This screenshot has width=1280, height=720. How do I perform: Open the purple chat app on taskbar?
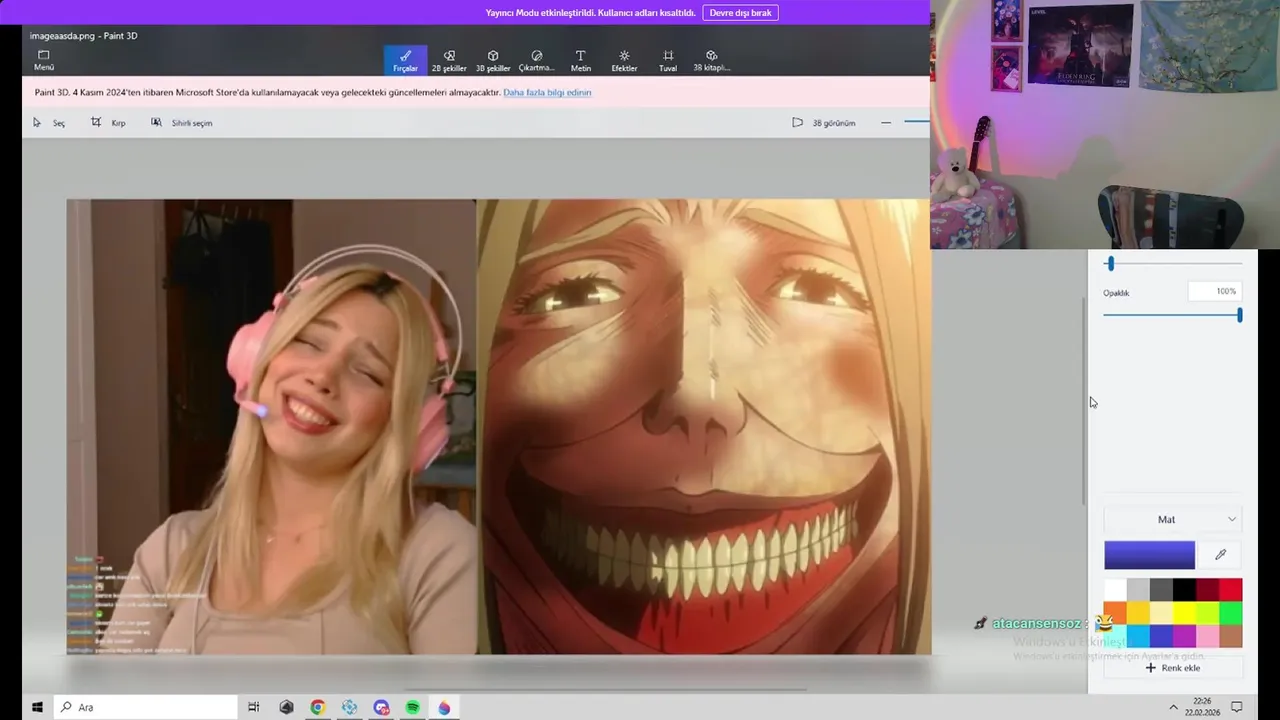coord(381,707)
